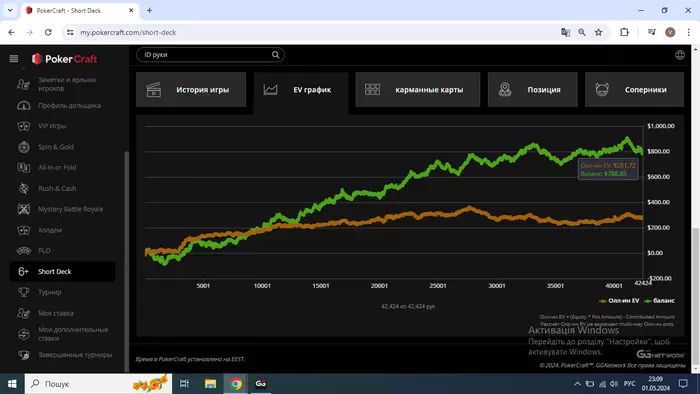Viewport: 700px width, 394px height.
Task: Toggle баланс series in legend
Action: pos(659,301)
